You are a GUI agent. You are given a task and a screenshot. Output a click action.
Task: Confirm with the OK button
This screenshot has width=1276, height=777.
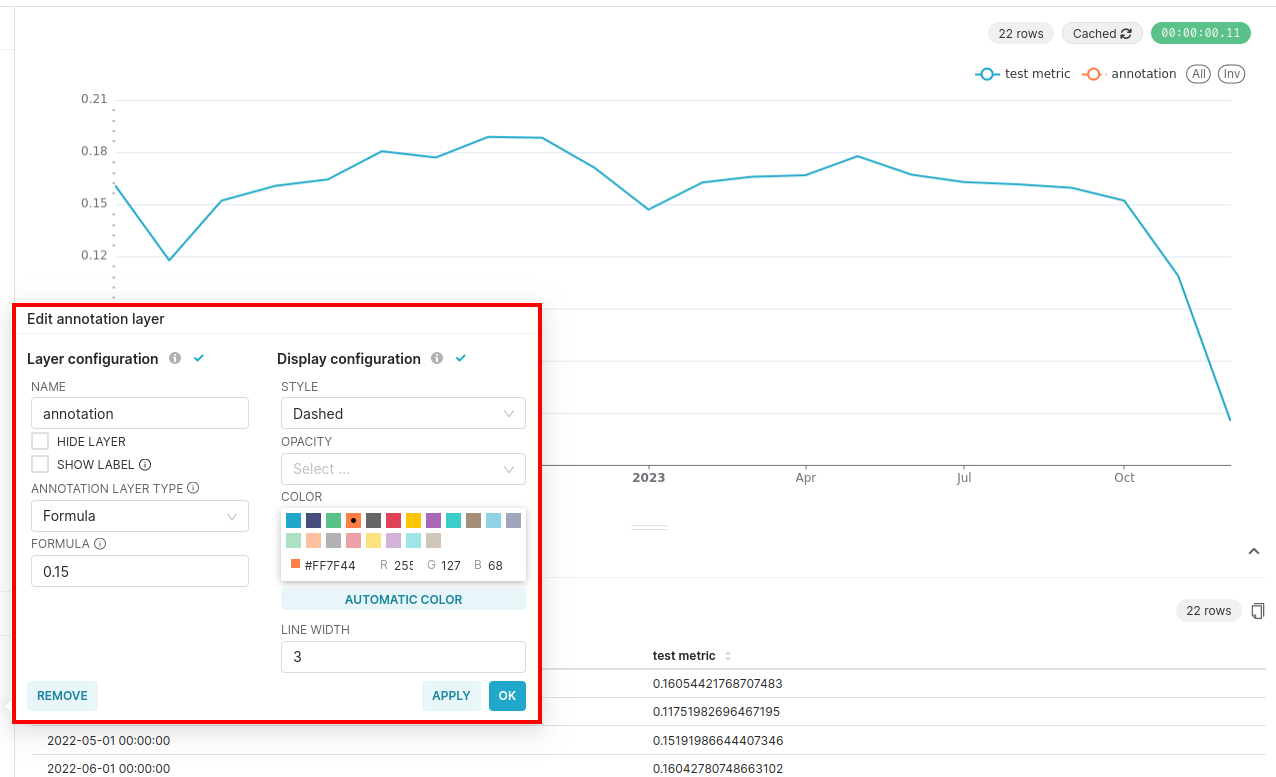pos(507,696)
